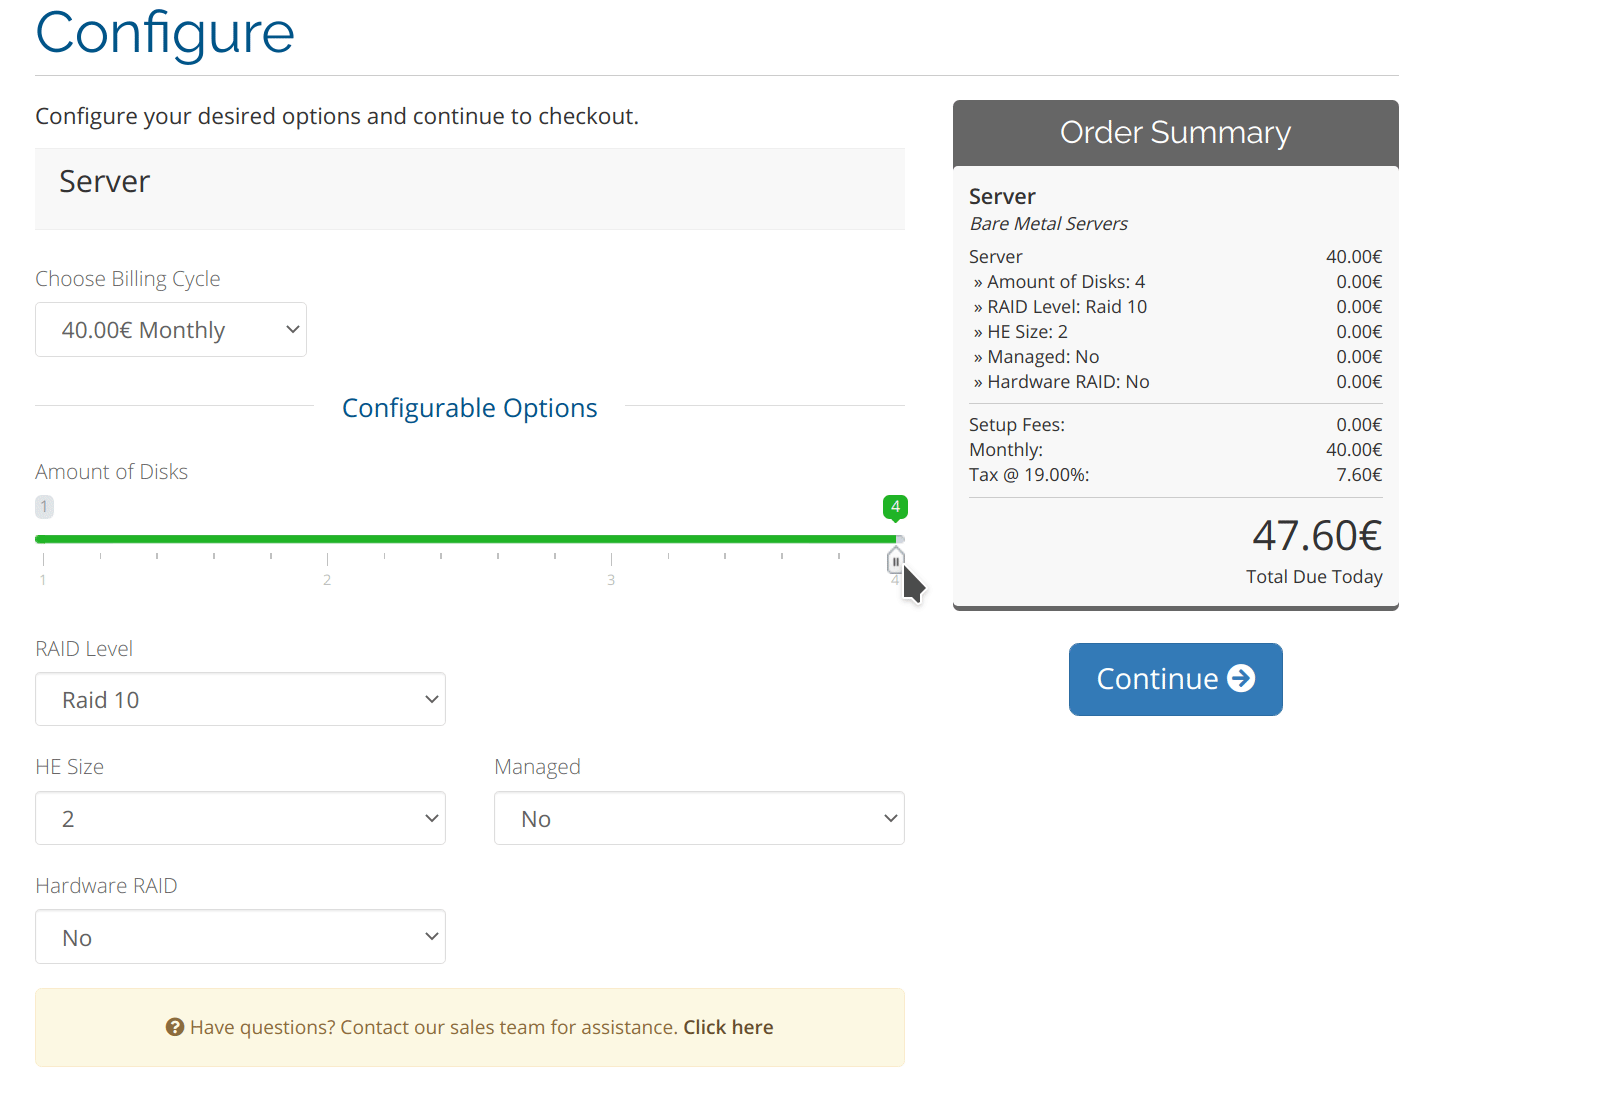Open the HE Size dropdown
Screen dimensions: 1611x1105
click(x=240, y=818)
